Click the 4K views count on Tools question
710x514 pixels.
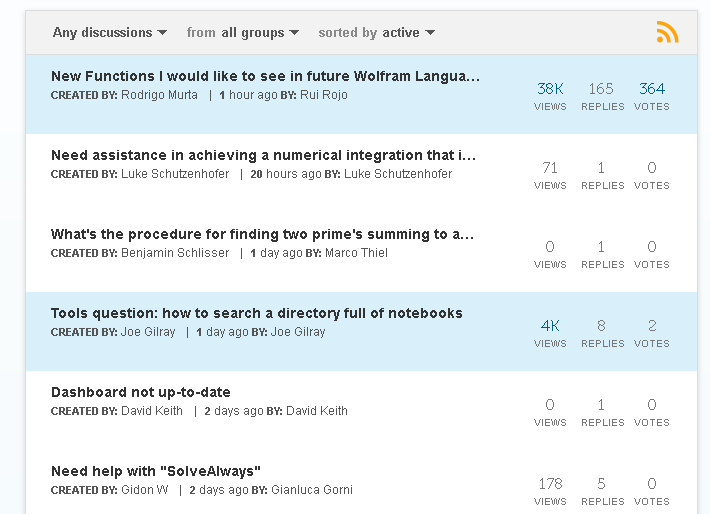point(550,326)
